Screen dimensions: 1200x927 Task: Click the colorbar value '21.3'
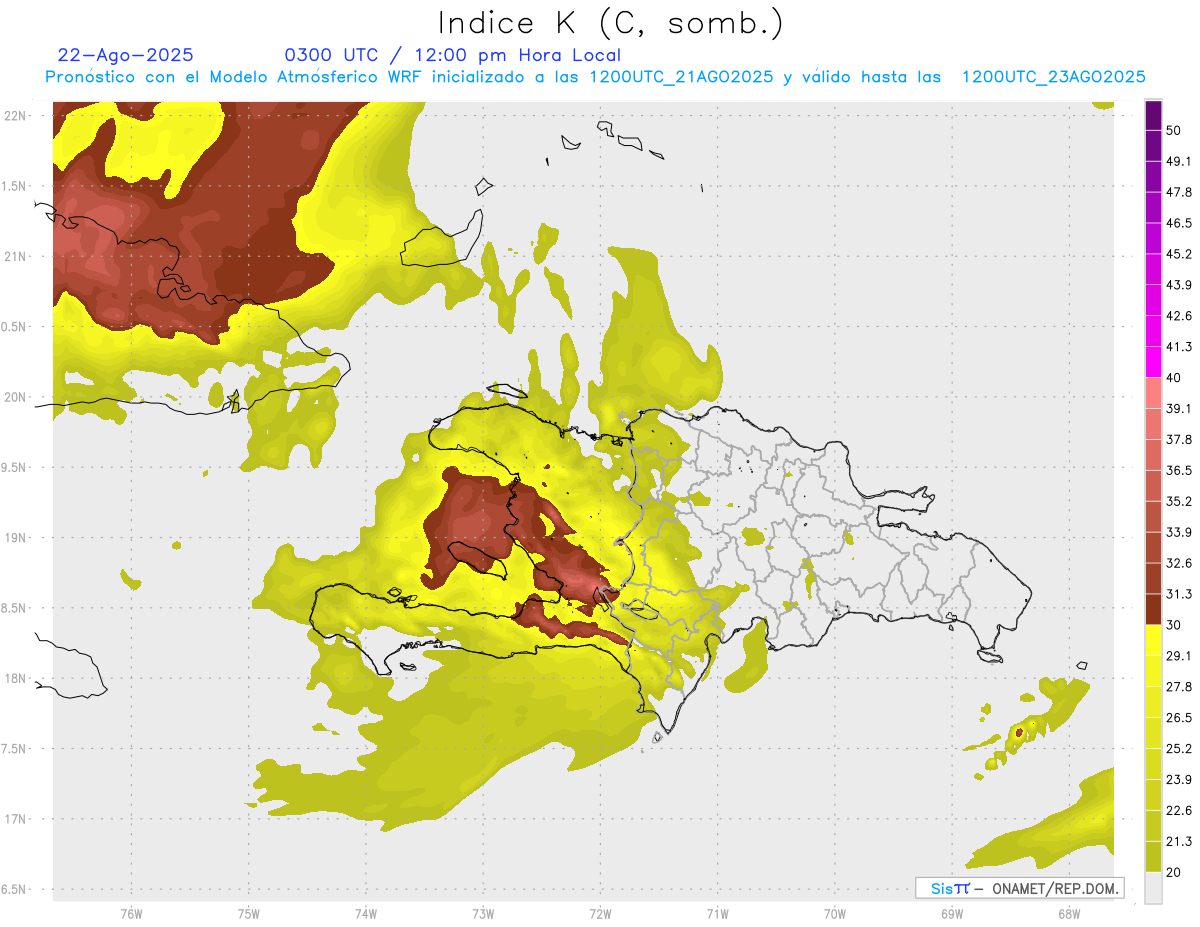click(x=1180, y=842)
